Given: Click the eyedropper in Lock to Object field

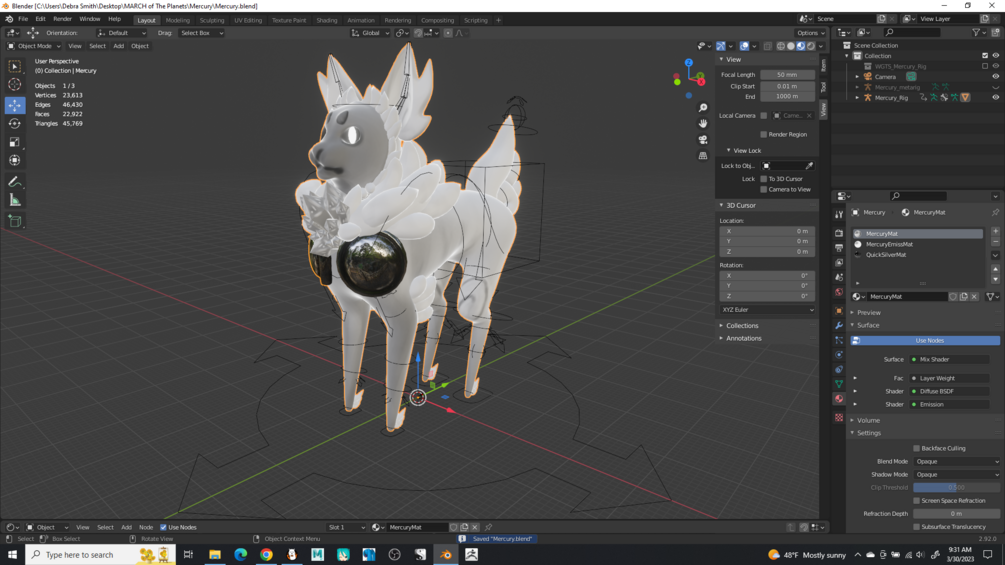Looking at the screenshot, I should pyautogui.click(x=810, y=166).
